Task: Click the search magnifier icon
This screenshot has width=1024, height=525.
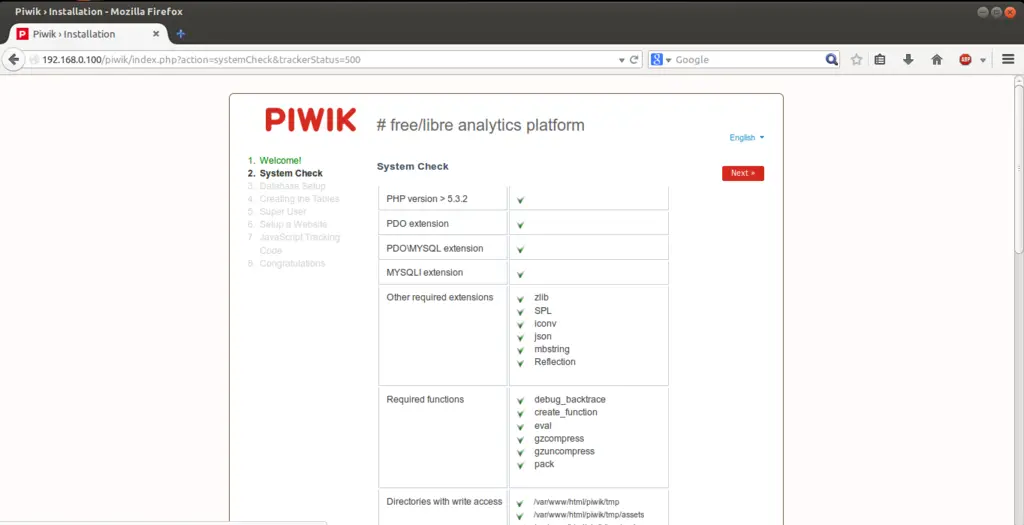Action: tap(831, 59)
